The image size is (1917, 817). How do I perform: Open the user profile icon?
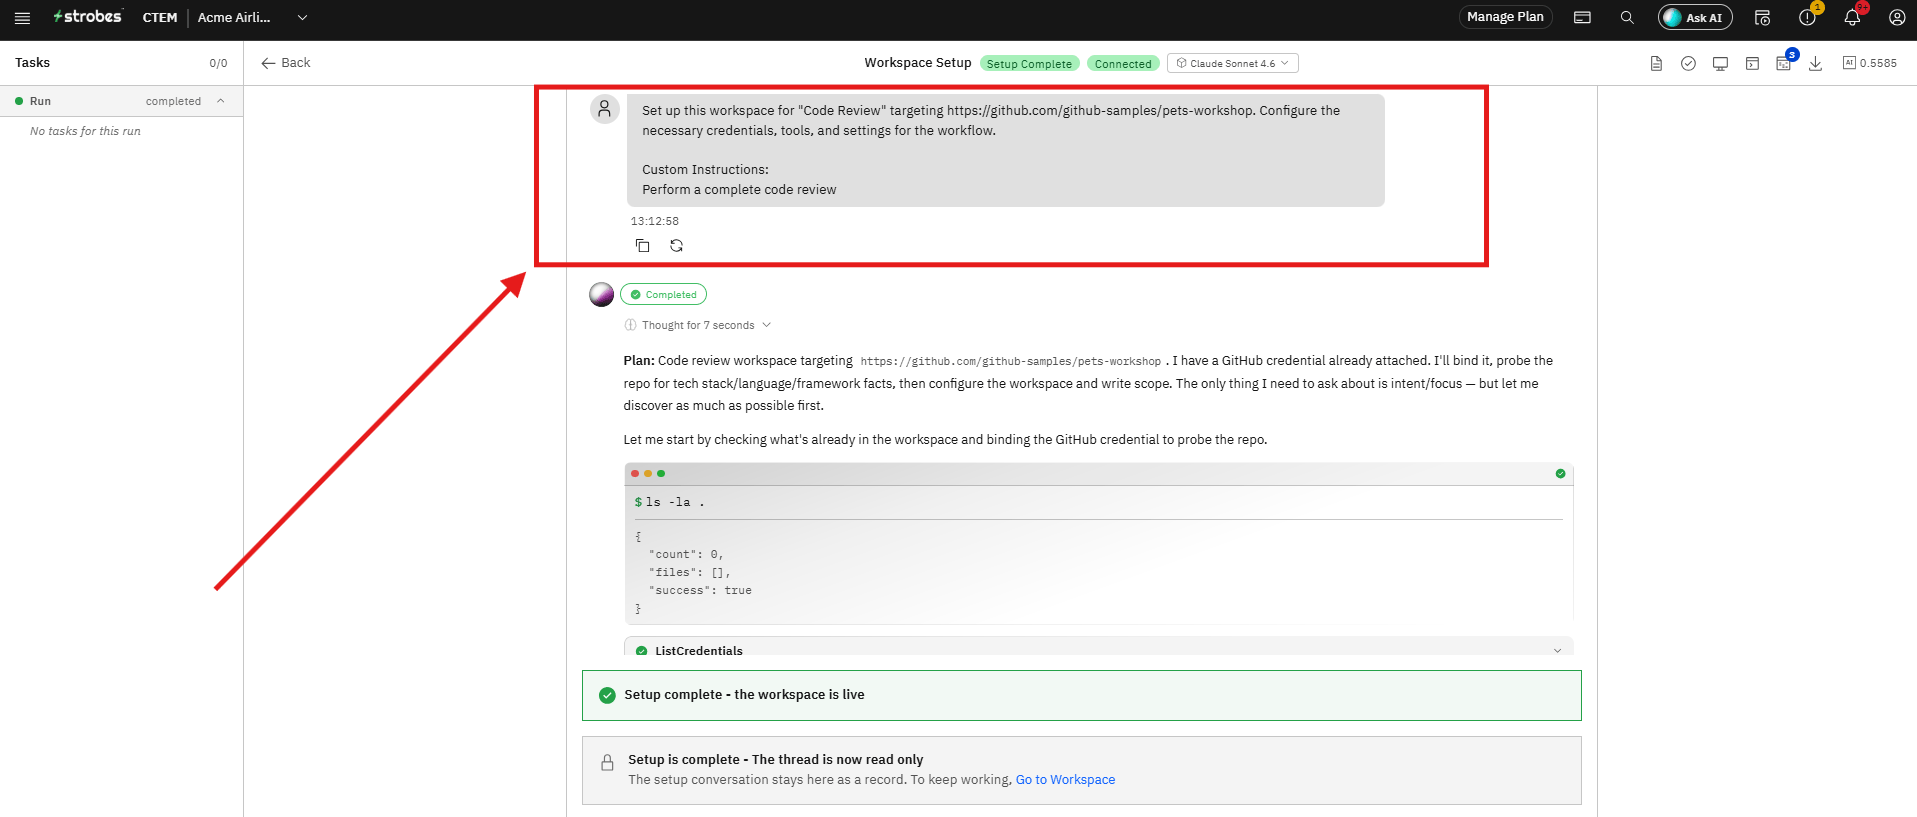[x=1896, y=18]
